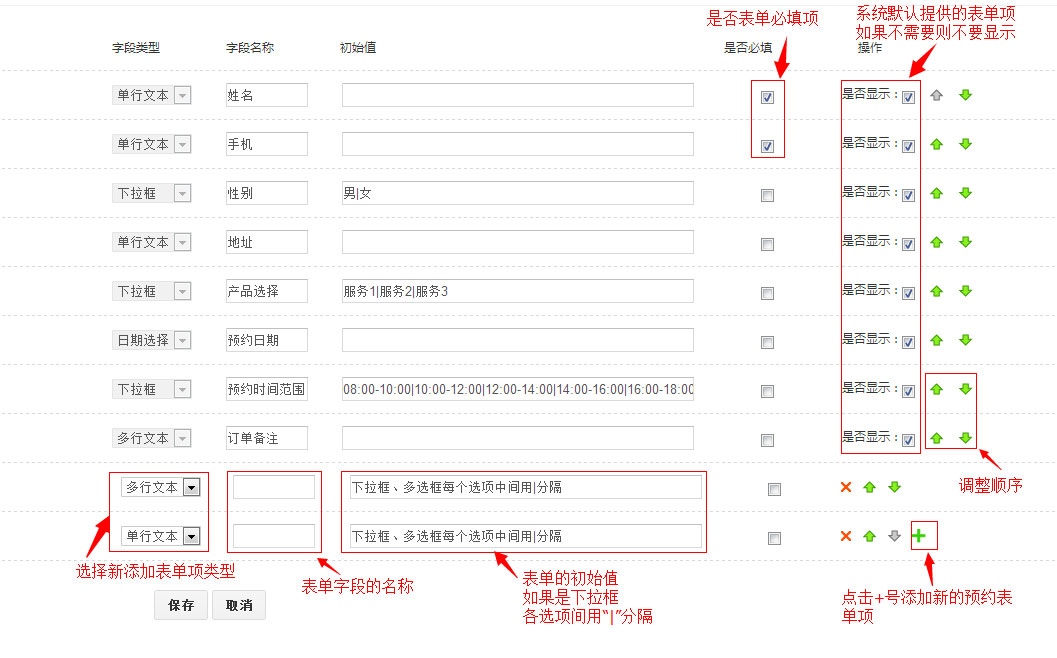Move the 姓名 row down with green arrow

click(x=965, y=95)
